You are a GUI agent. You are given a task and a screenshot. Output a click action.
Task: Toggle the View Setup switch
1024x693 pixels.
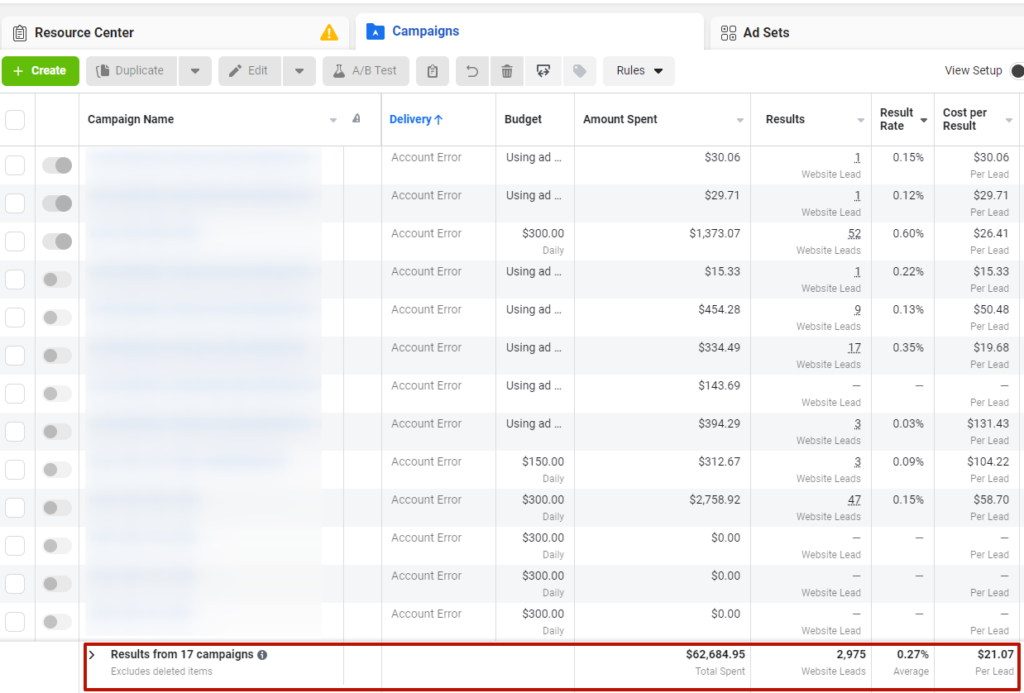pyautogui.click(x=1017, y=71)
